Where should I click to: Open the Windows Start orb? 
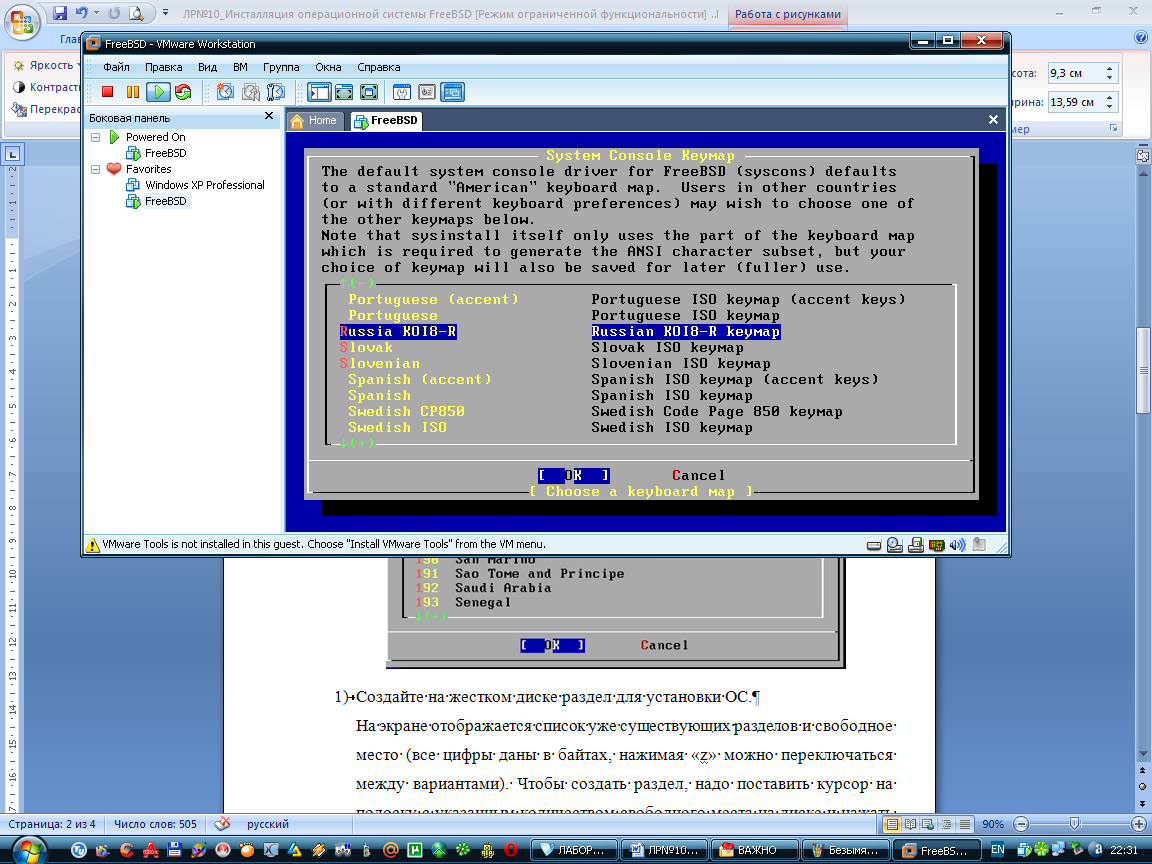[29, 849]
